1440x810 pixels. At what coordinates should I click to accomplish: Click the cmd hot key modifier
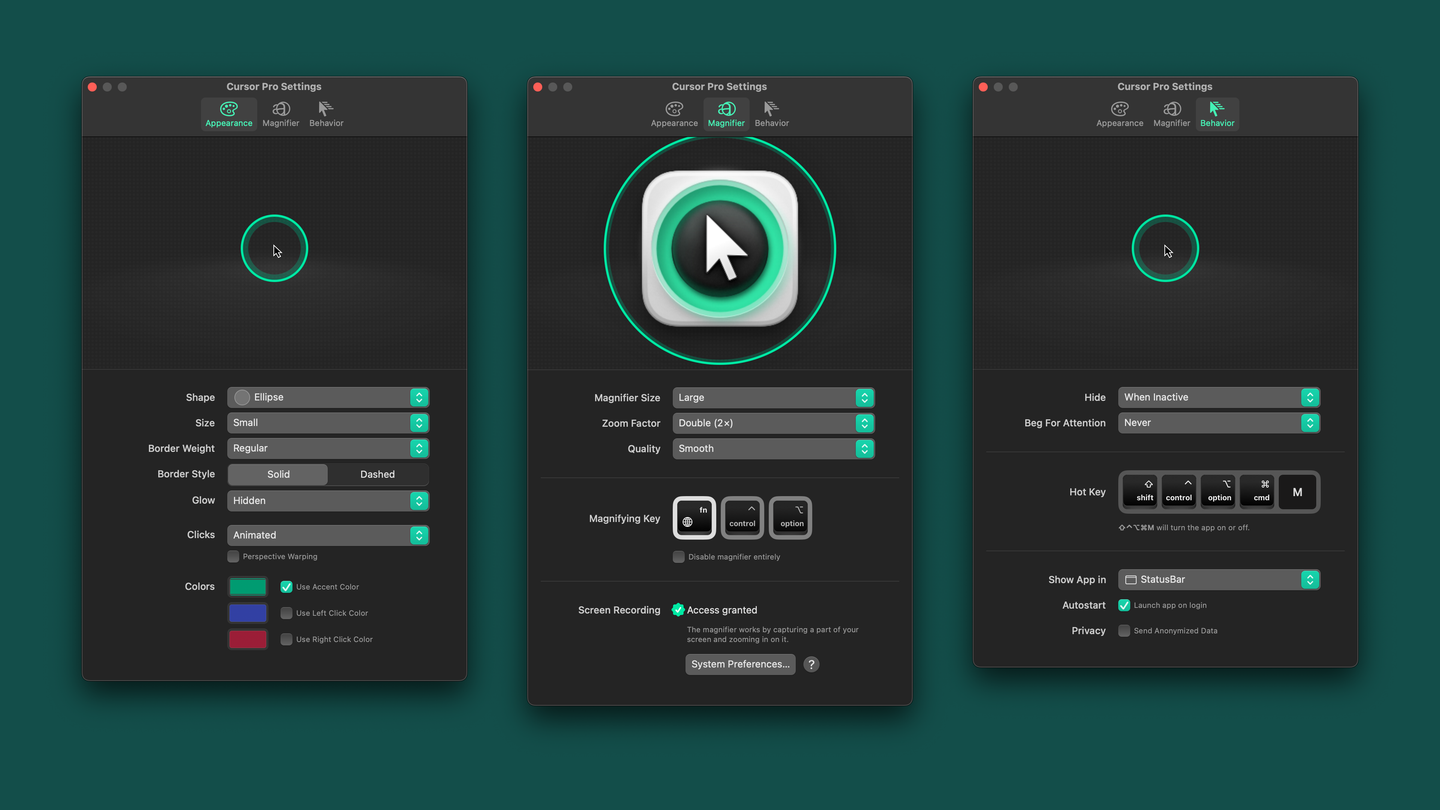pos(1260,491)
